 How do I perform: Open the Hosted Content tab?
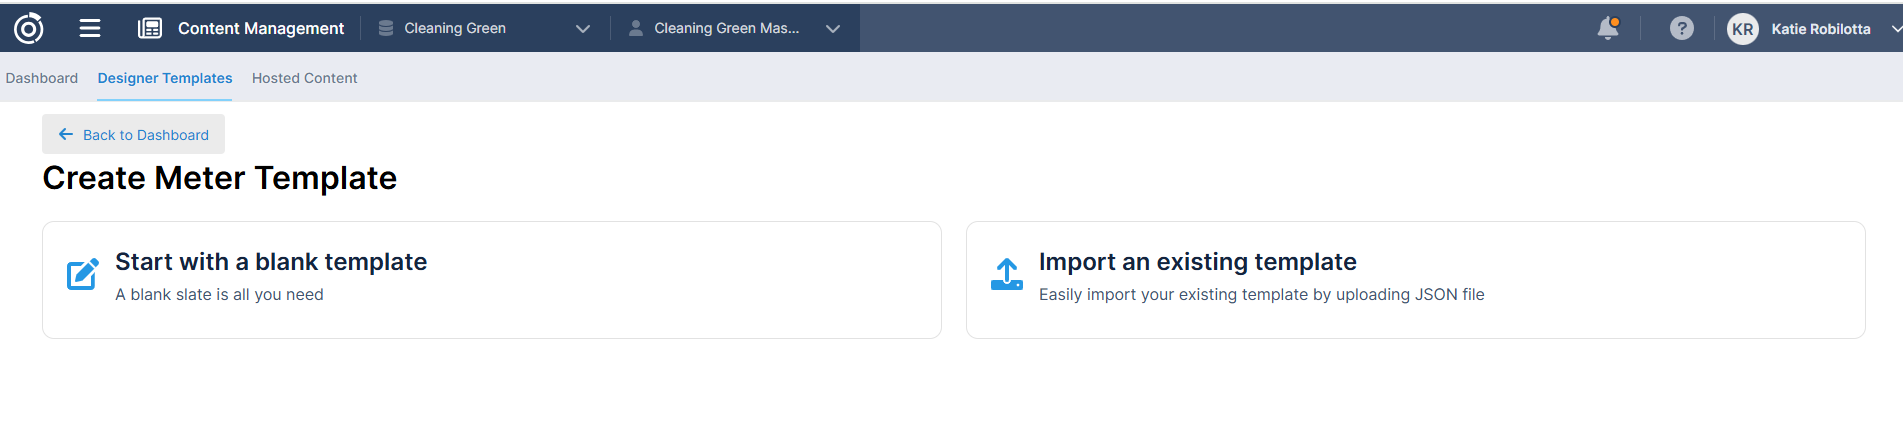304,78
